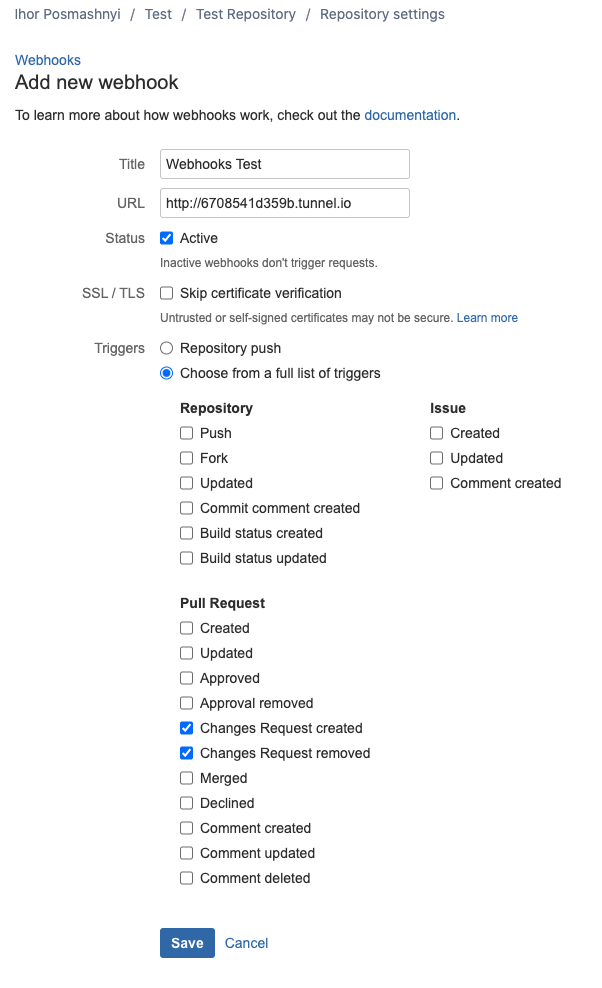This screenshot has width=602, height=988.
Task: Check the Issue Comment created trigger
Action: point(436,483)
